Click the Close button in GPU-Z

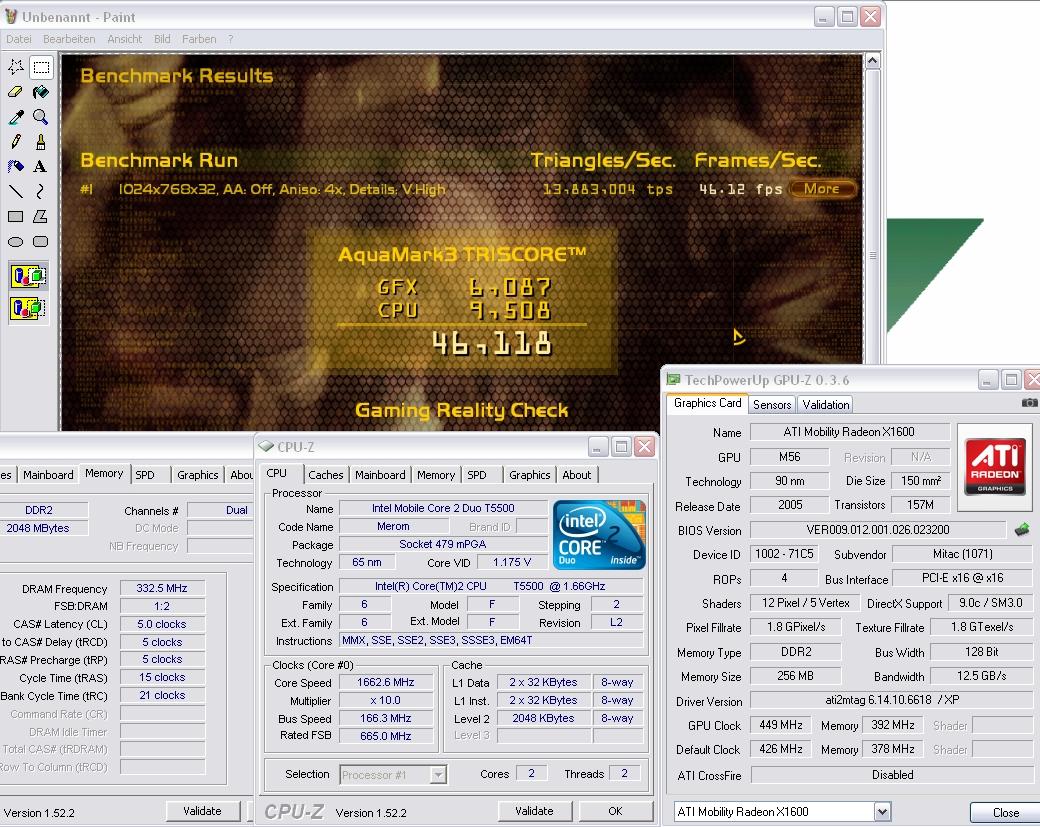(x=1006, y=812)
